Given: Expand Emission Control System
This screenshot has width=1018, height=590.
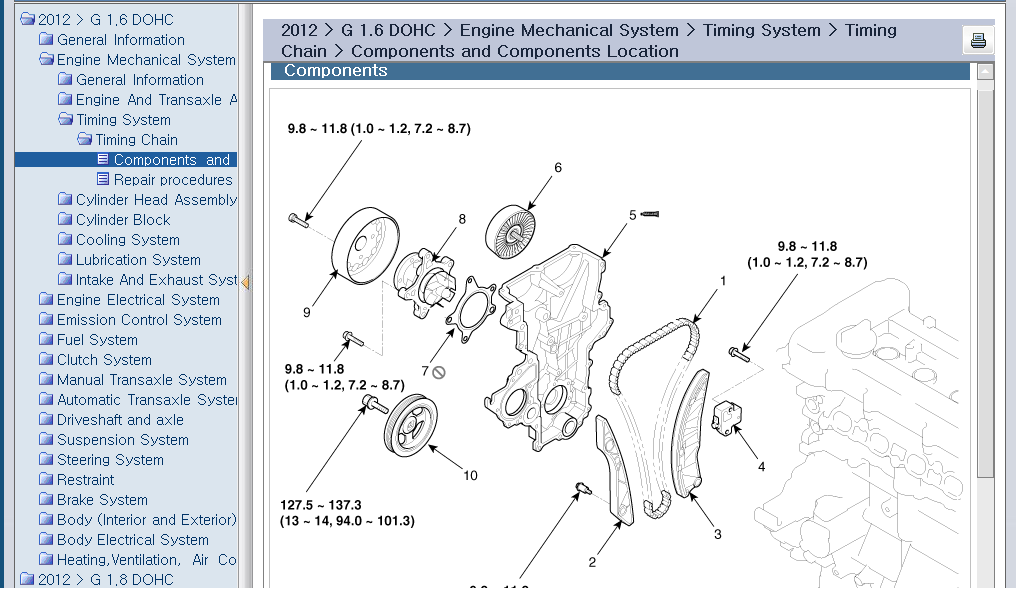Looking at the screenshot, I should (139, 320).
